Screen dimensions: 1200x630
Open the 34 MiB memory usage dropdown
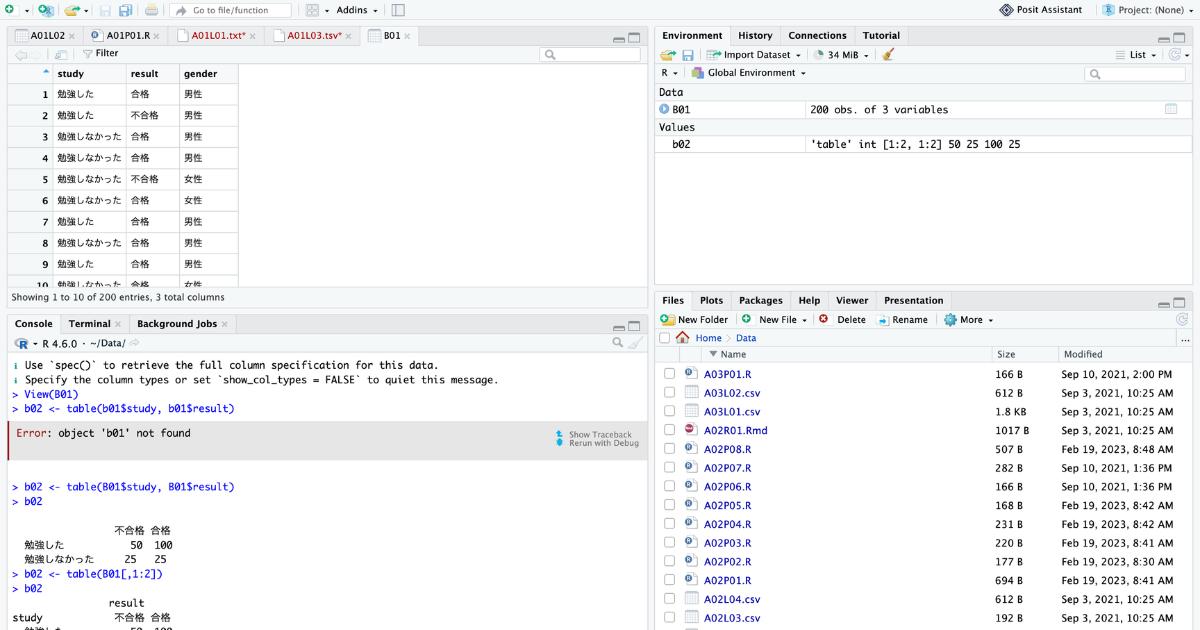(x=841, y=55)
